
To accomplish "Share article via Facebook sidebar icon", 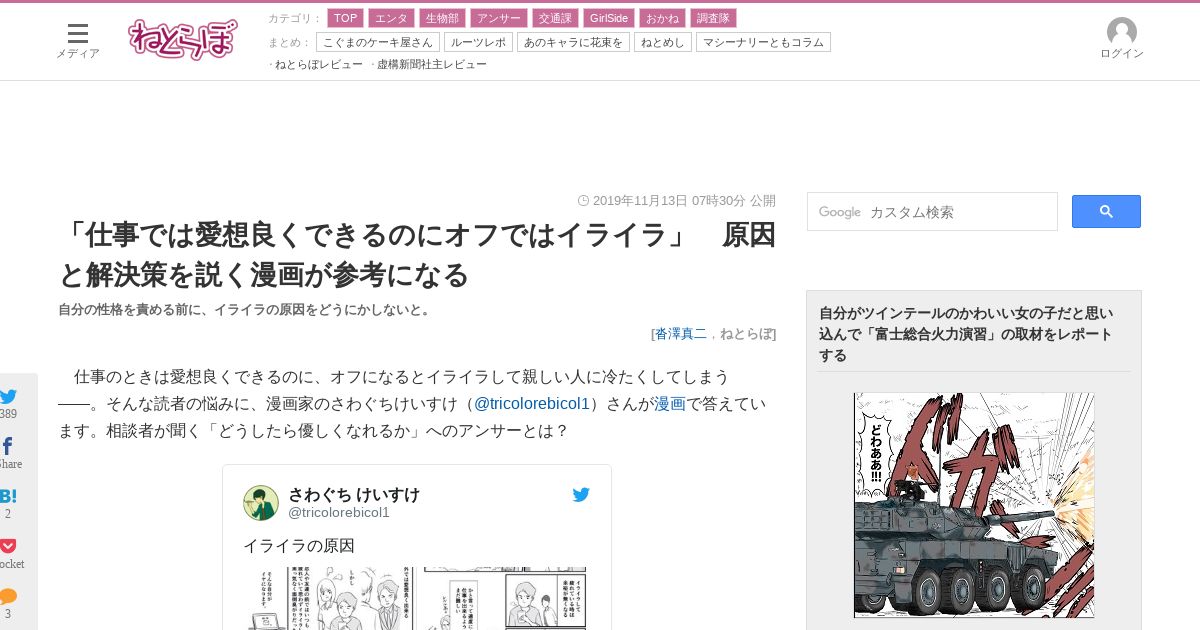I will point(8,446).
